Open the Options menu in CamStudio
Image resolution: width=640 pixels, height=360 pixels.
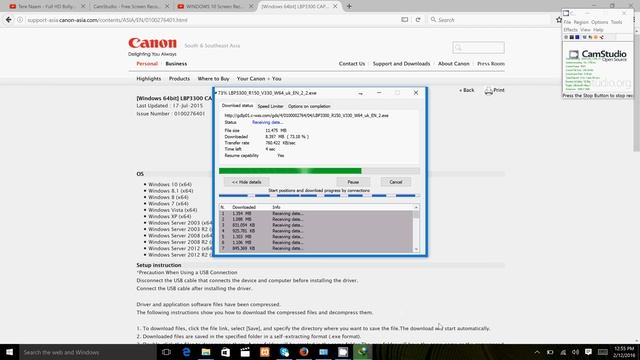coord(599,22)
